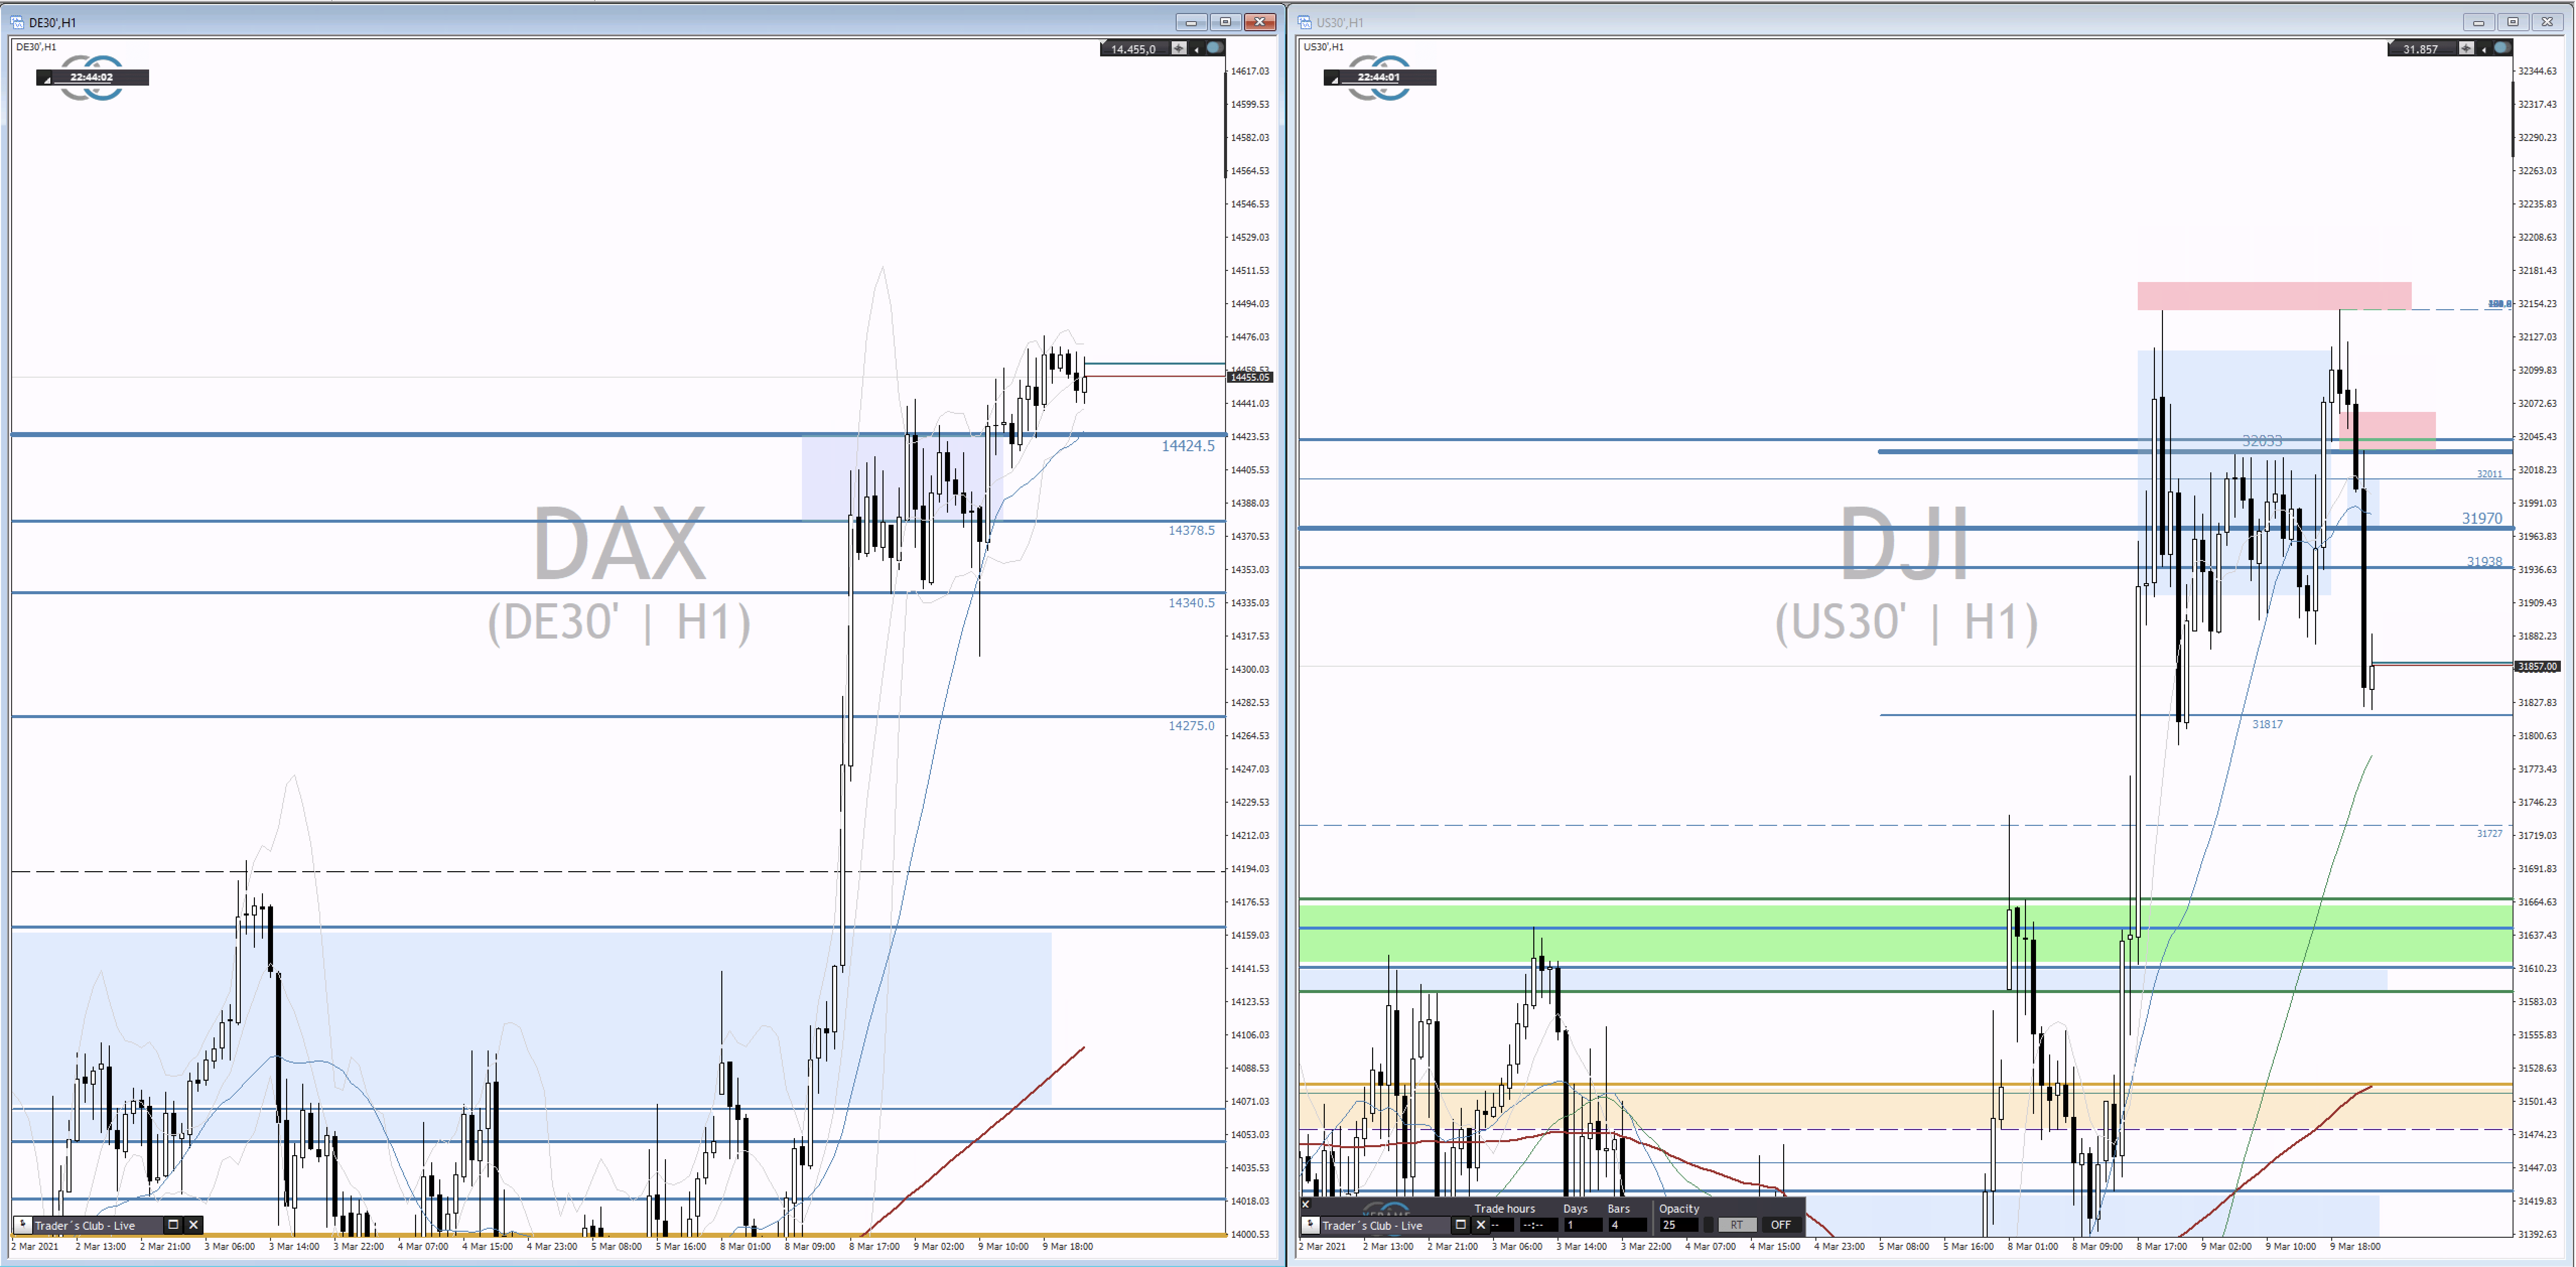
Task: Click the 14455.05 current price tag on DAX axis
Action: click(x=1250, y=377)
